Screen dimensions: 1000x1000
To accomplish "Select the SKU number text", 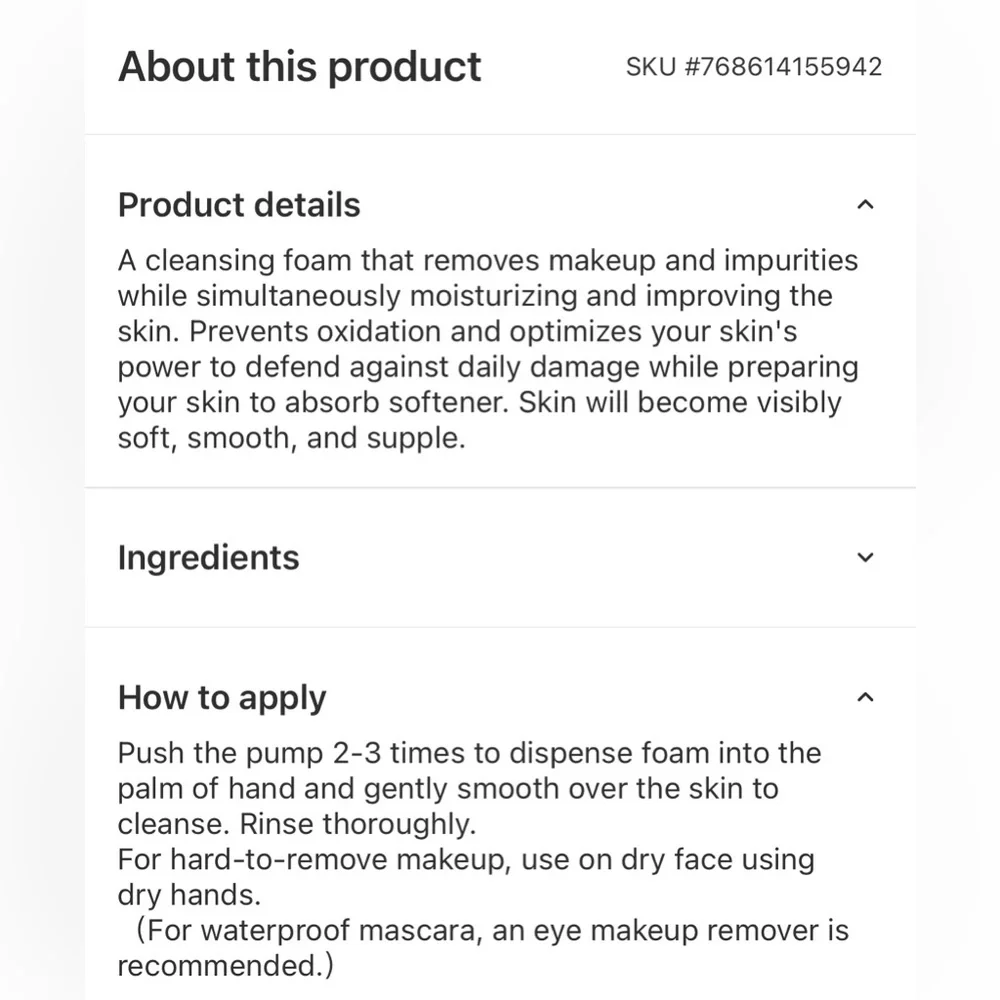I will 754,67.
